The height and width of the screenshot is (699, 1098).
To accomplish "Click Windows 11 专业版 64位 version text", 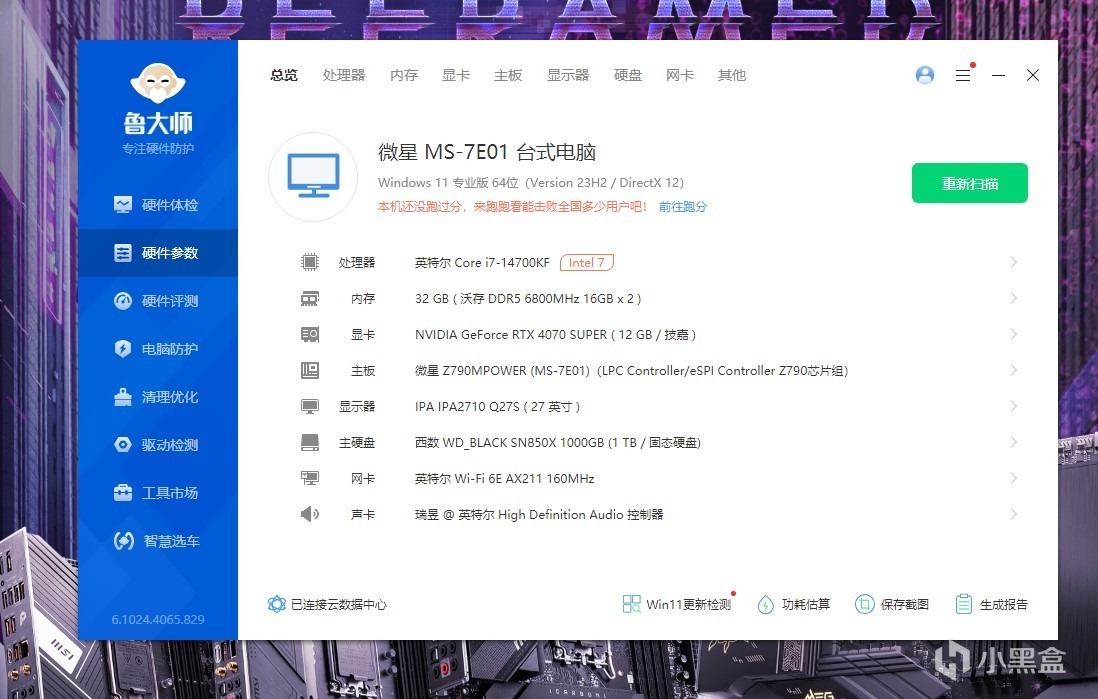I will click(531, 183).
